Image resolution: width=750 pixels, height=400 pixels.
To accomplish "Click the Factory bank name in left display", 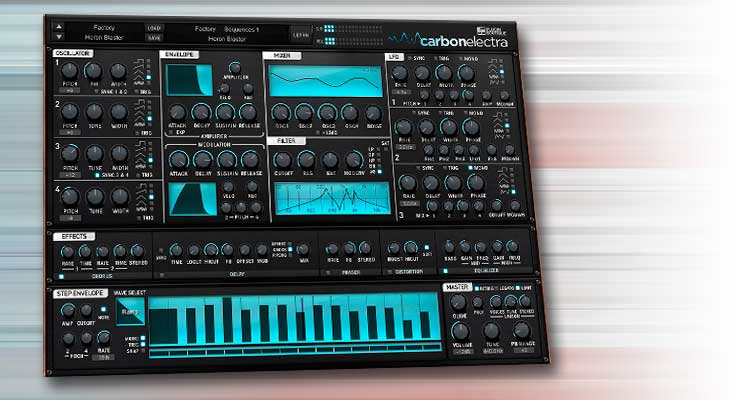I will coord(104,28).
